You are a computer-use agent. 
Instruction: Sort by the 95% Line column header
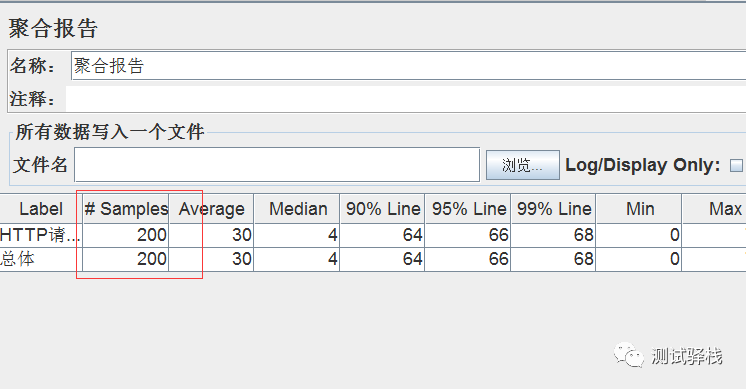tap(468, 209)
